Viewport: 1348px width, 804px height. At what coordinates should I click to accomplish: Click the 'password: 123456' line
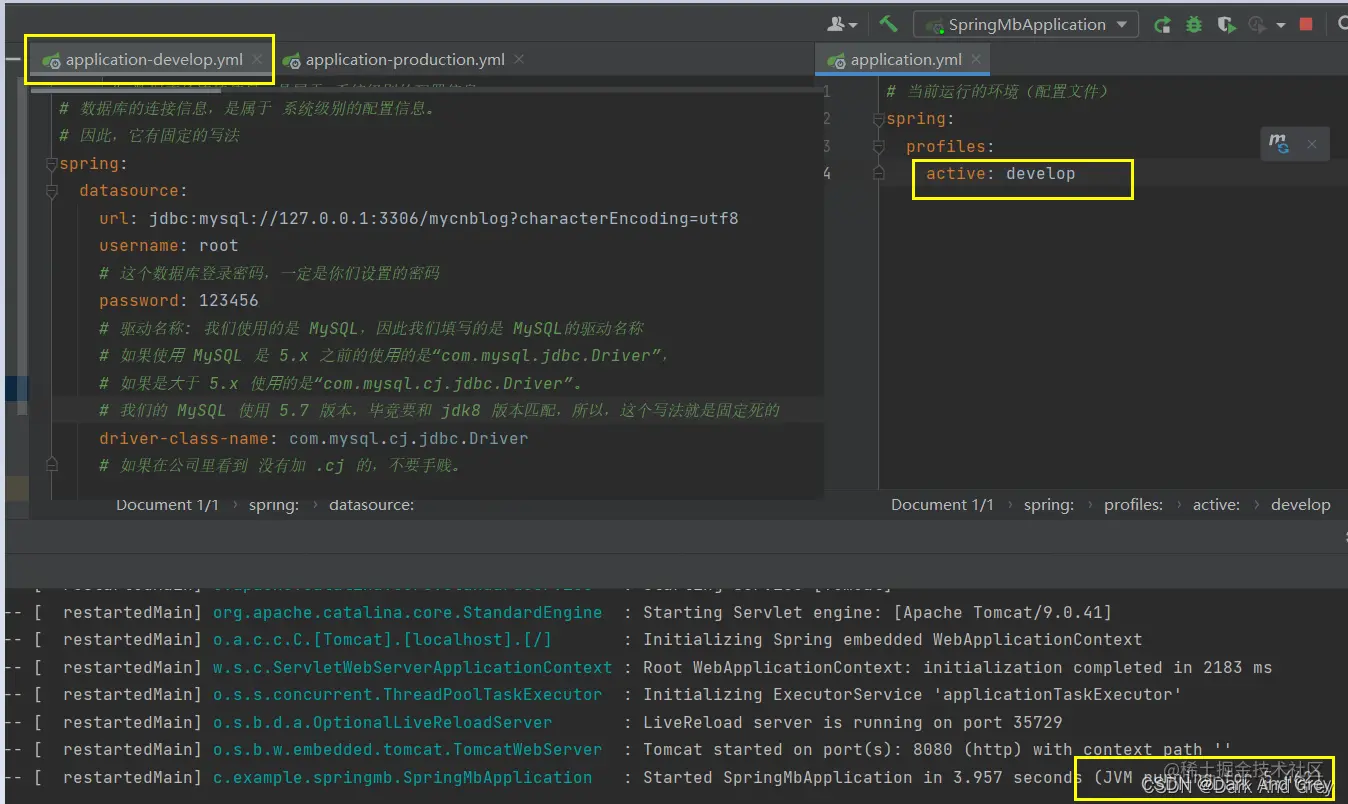pos(178,300)
